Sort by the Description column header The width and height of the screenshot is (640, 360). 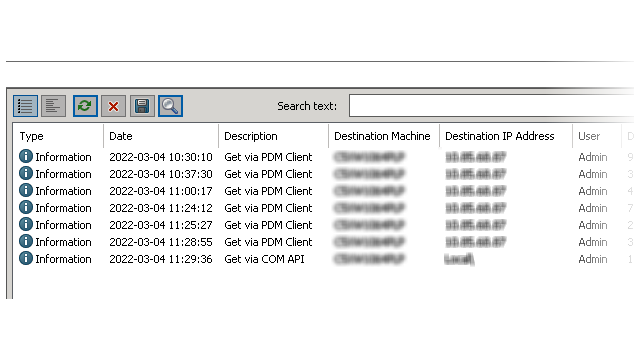[x=273, y=136]
